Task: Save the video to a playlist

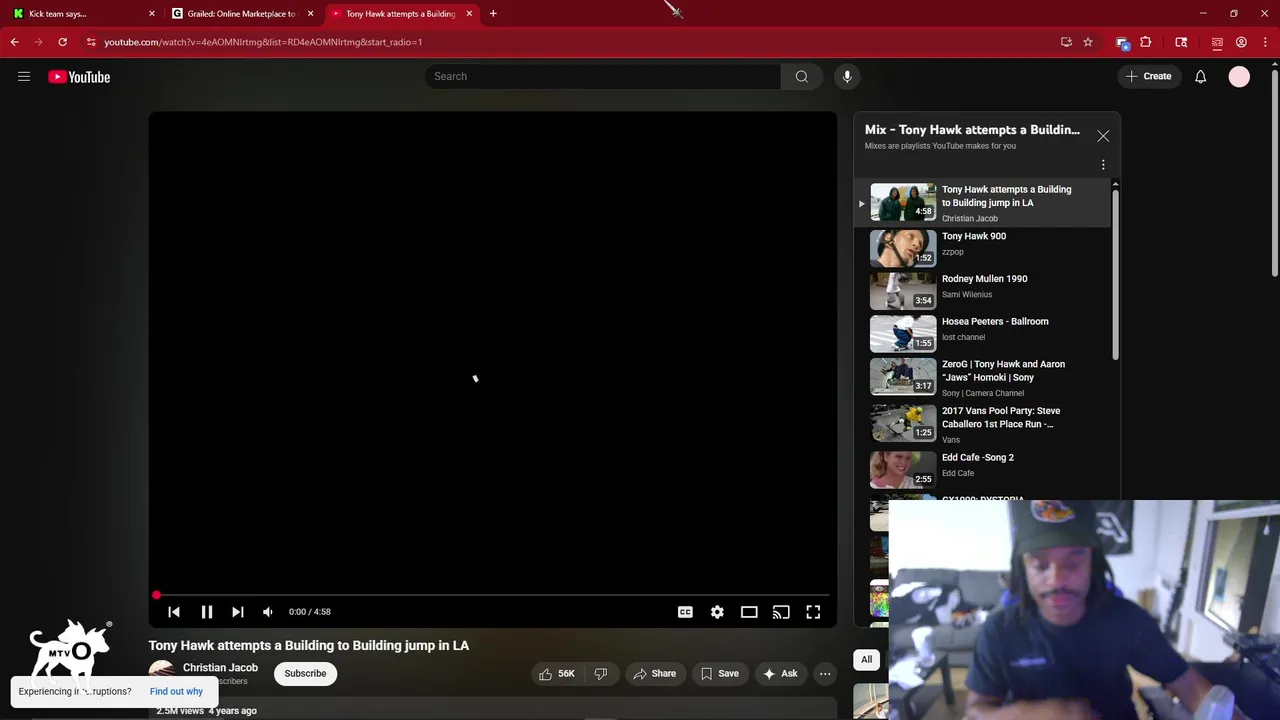Action: click(719, 674)
